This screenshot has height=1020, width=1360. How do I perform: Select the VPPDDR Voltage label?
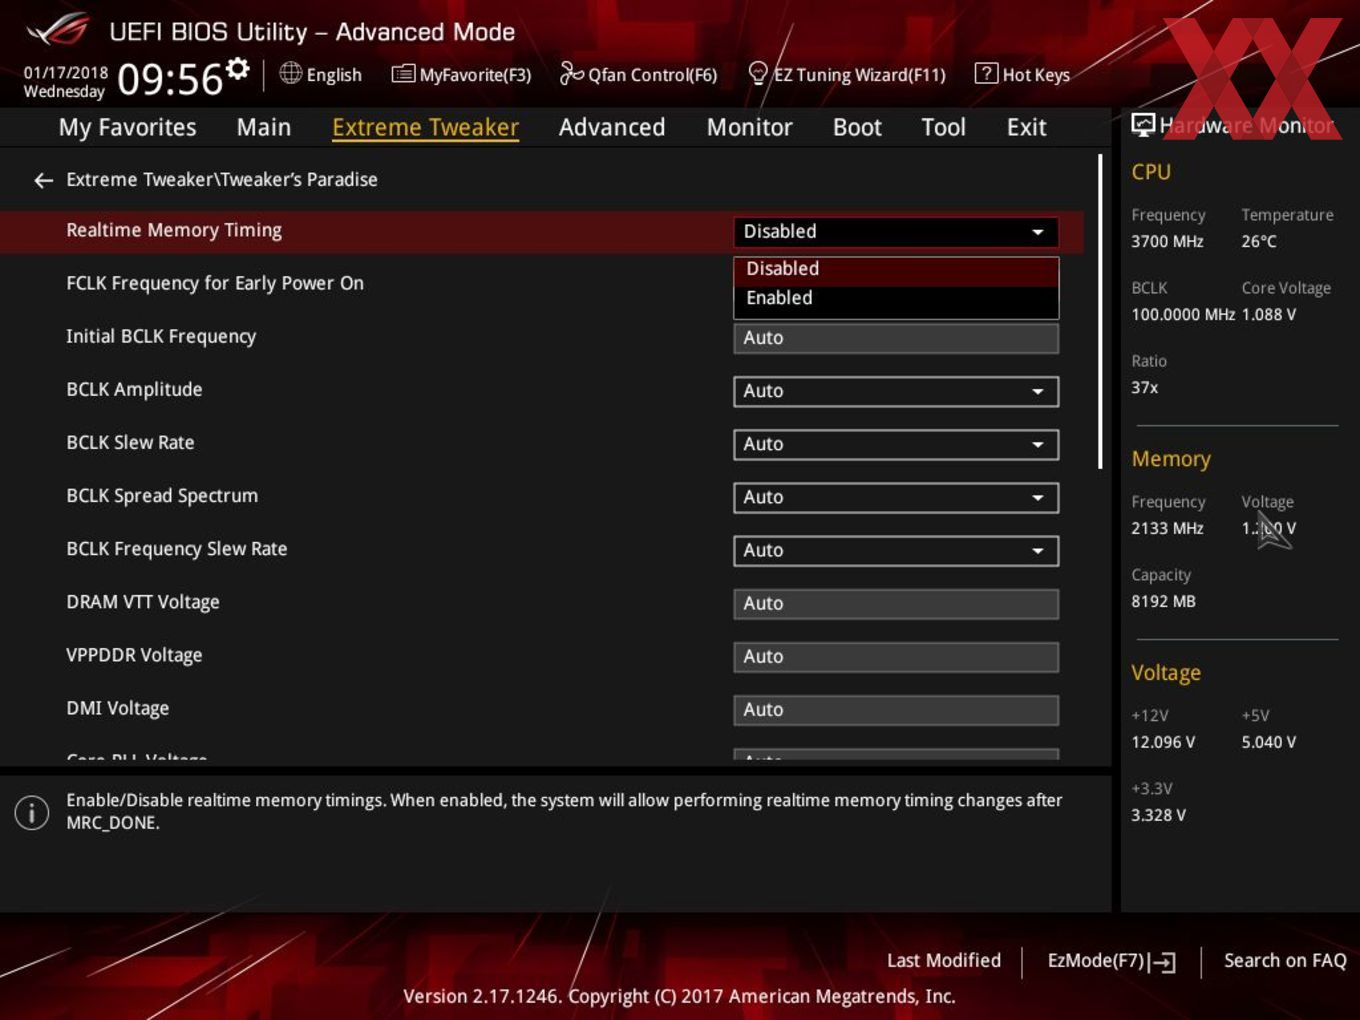[134, 655]
